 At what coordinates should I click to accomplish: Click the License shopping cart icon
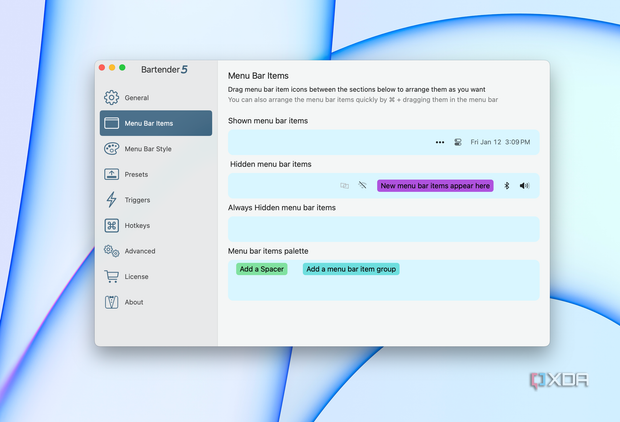112,276
